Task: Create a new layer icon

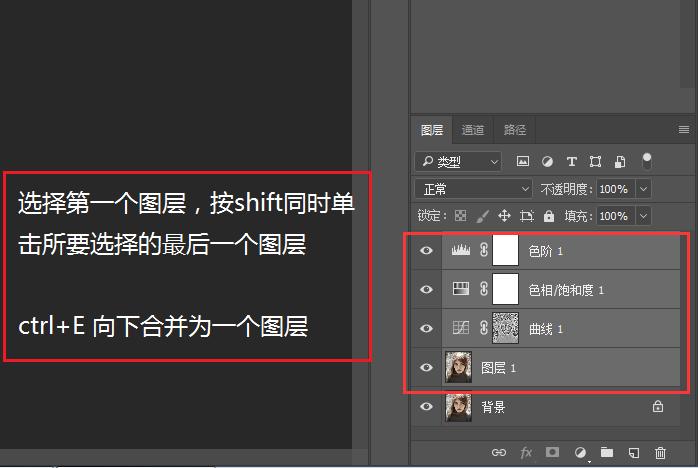Action: coord(633,452)
